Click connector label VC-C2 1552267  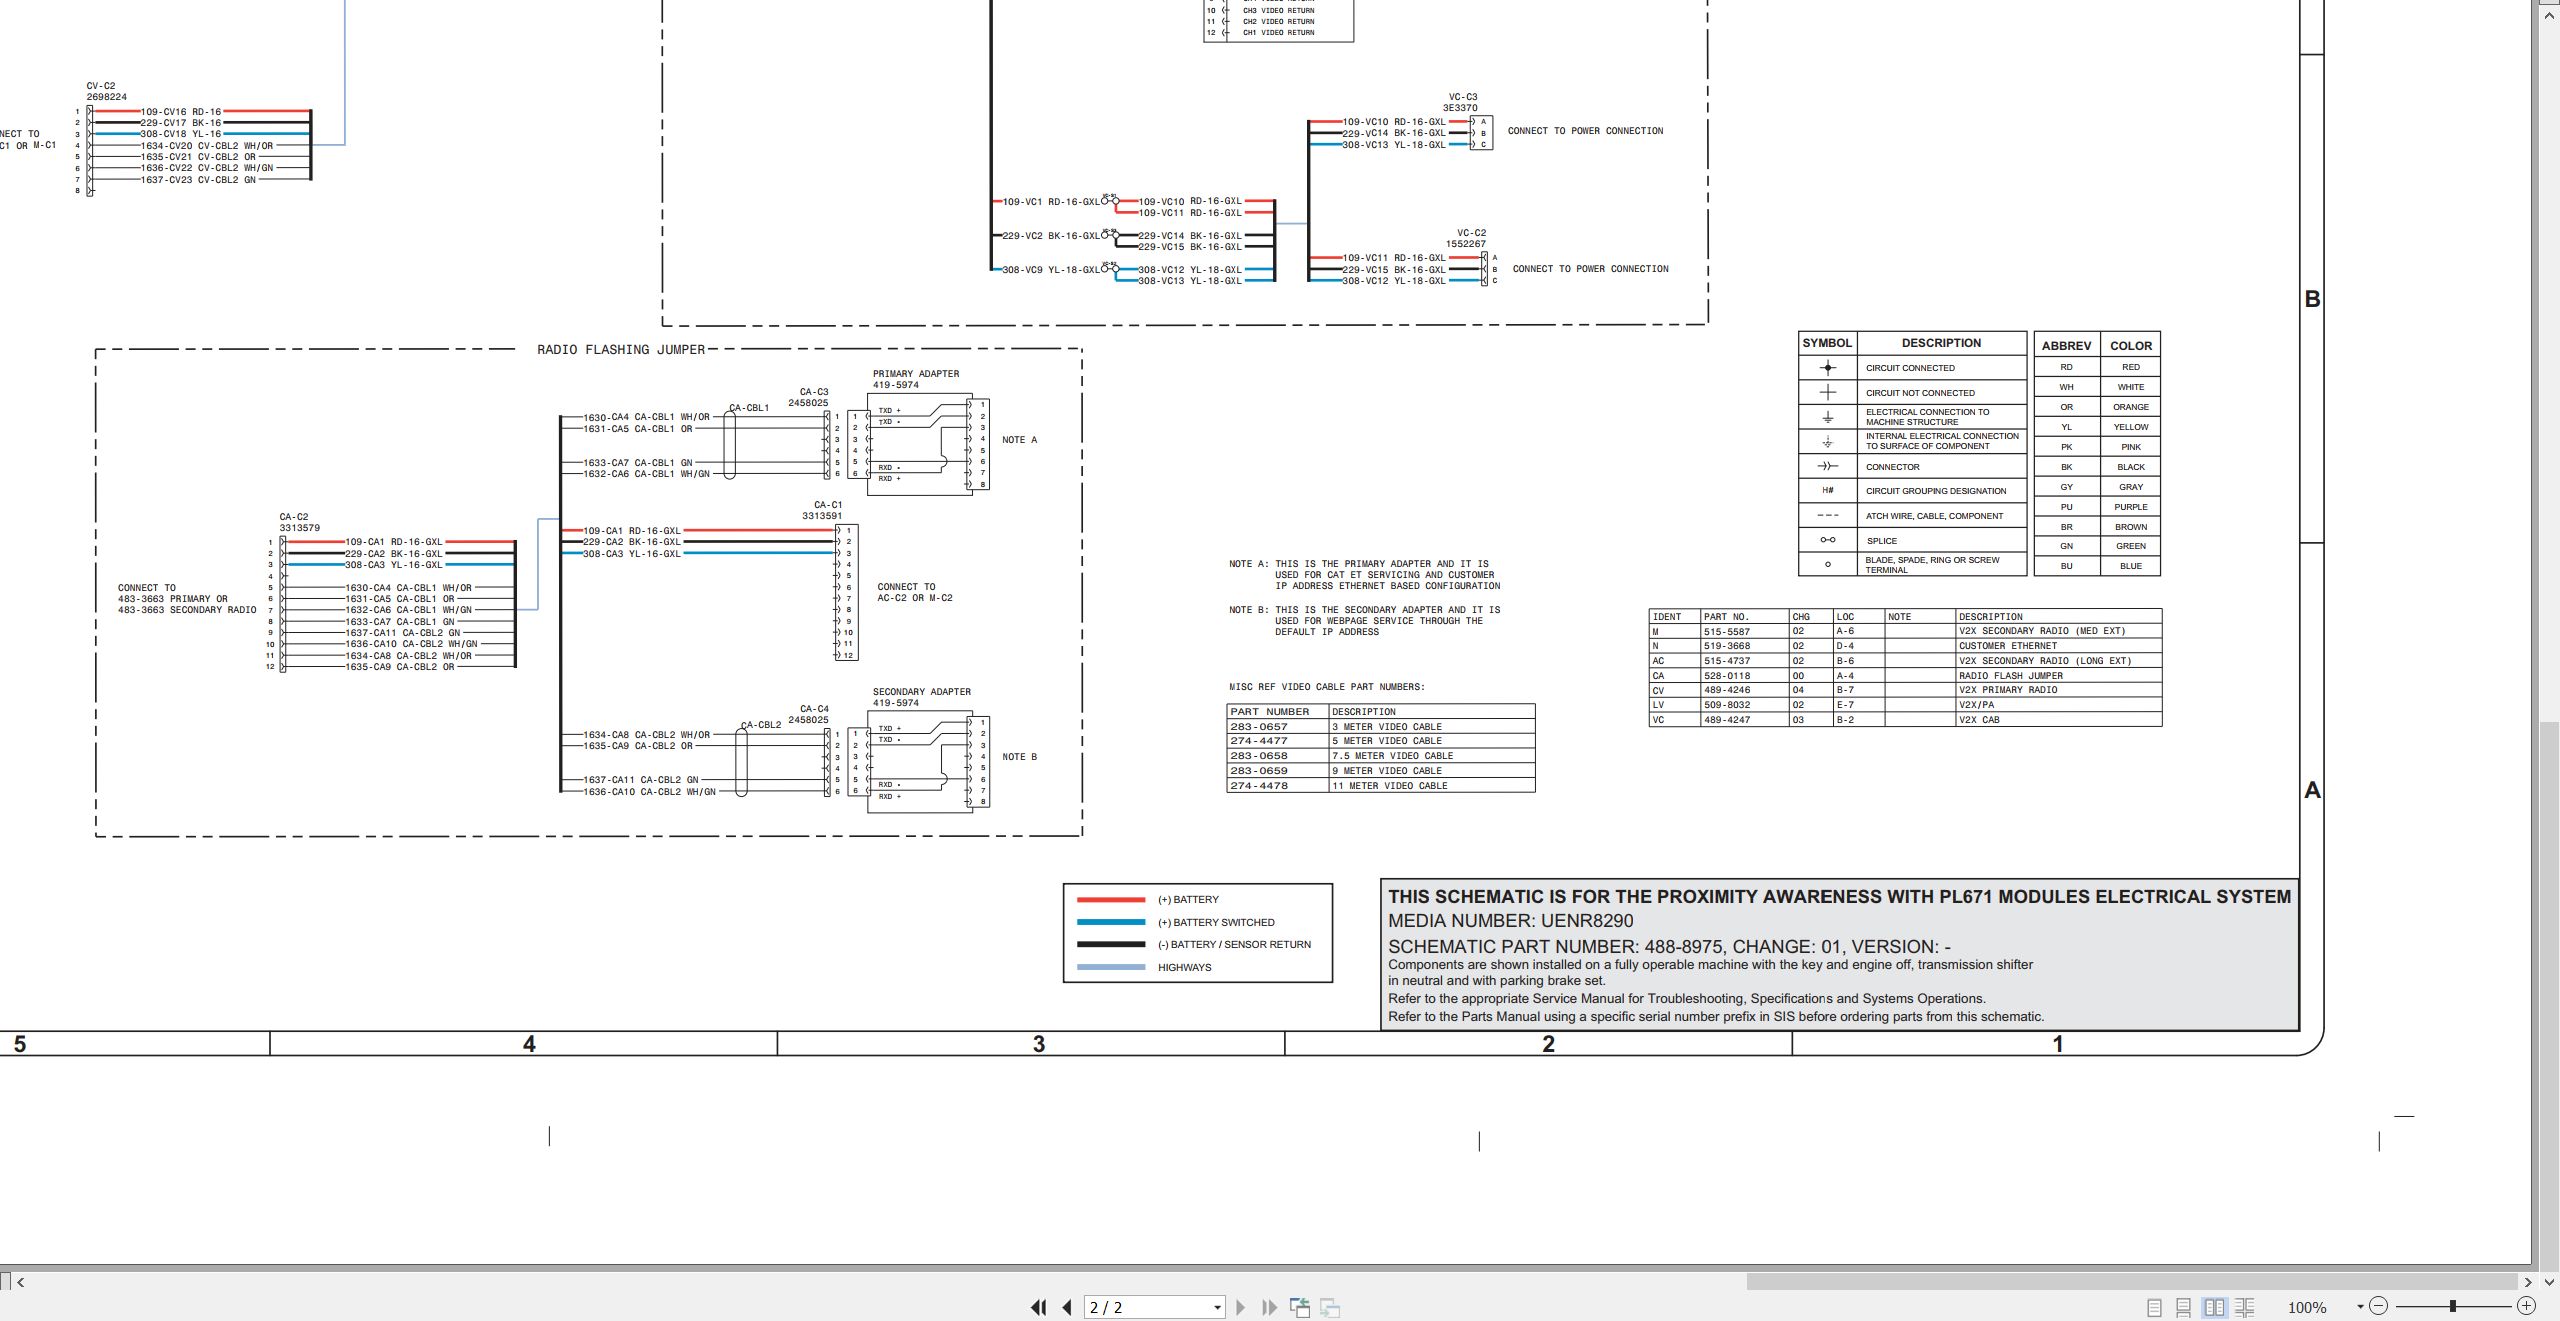pos(1466,238)
